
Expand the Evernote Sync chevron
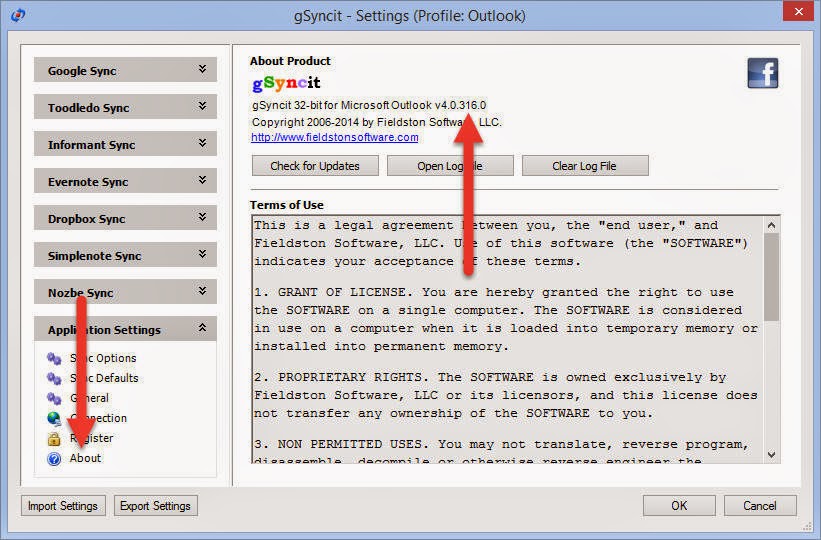202,180
